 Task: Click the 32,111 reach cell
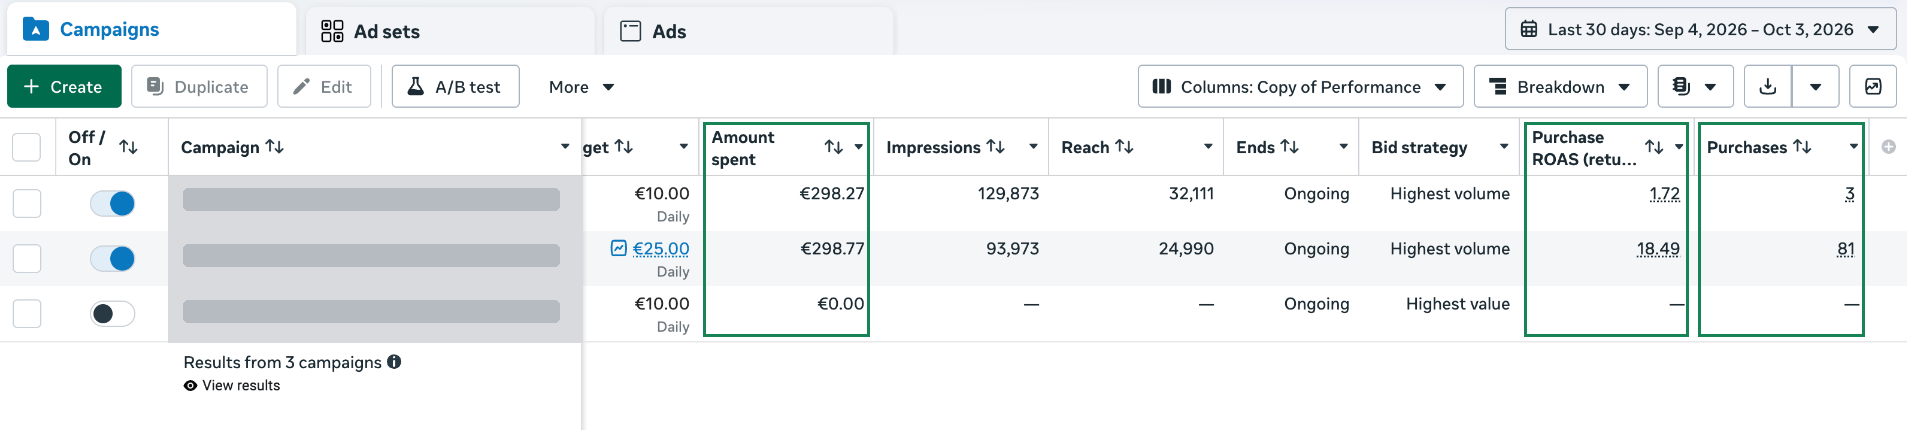pyautogui.click(x=1191, y=194)
